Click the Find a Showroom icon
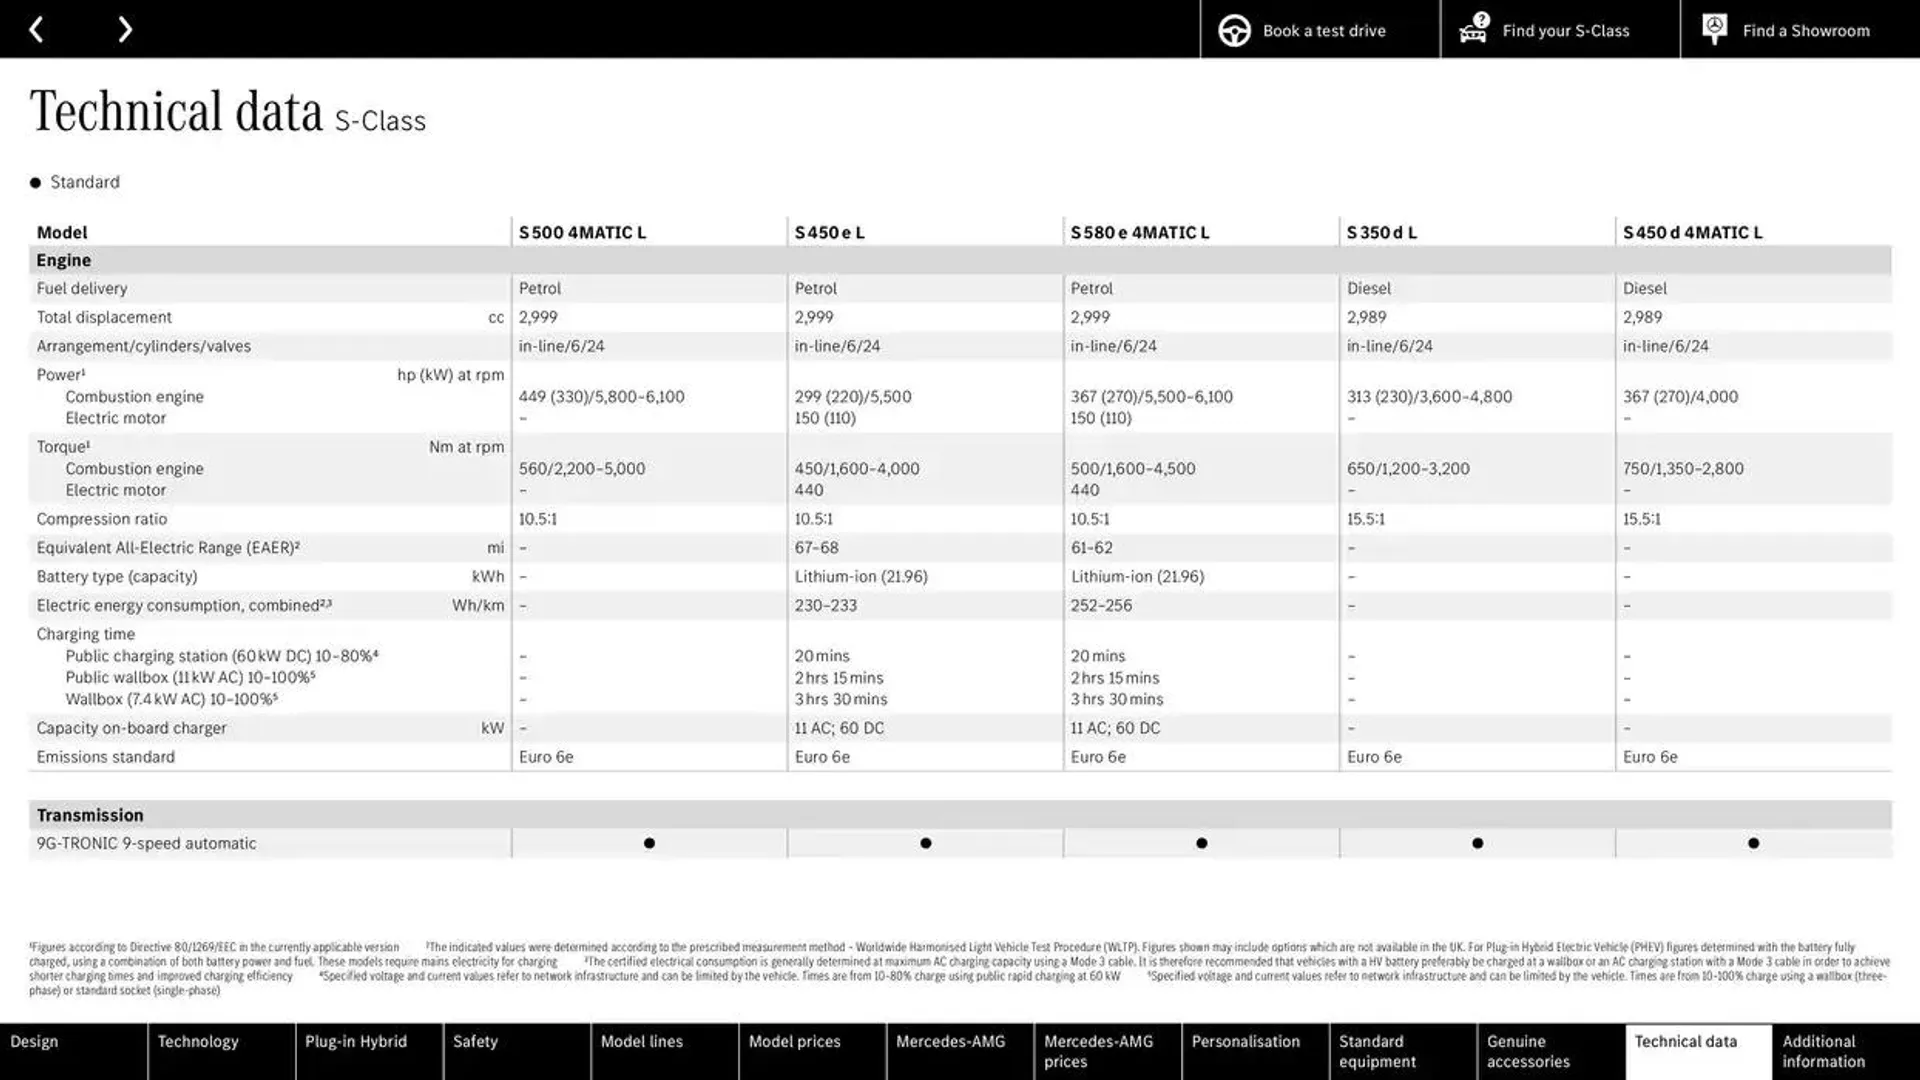Viewport: 1920px width, 1080px height. click(1714, 29)
